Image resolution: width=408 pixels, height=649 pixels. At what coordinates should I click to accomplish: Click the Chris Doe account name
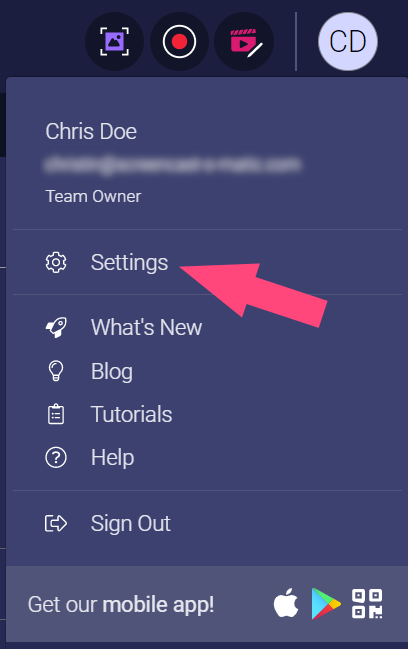click(x=91, y=132)
